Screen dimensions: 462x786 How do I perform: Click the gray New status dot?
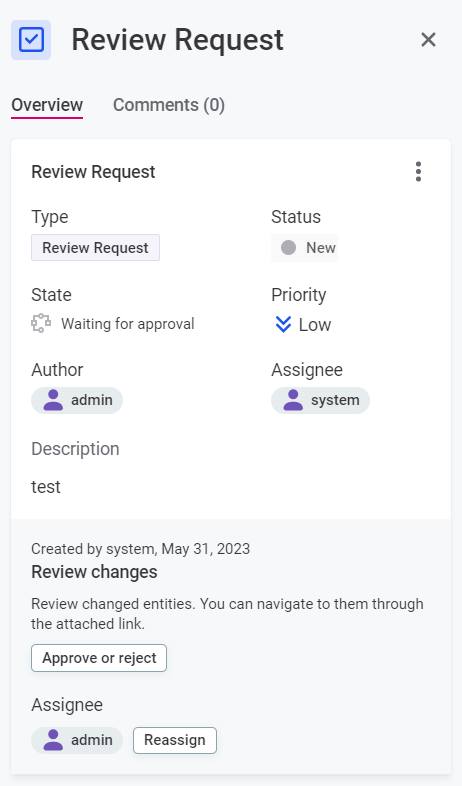click(x=288, y=248)
